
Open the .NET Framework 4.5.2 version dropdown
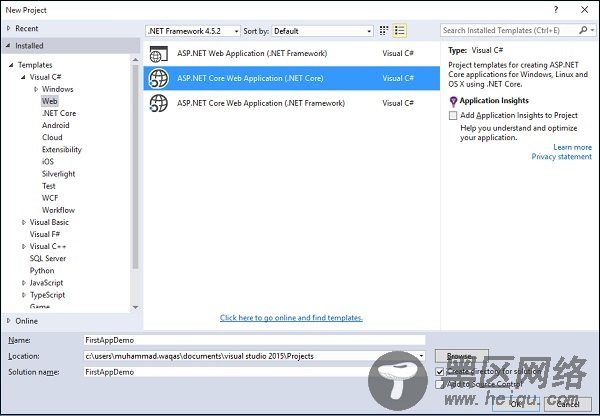pos(193,31)
